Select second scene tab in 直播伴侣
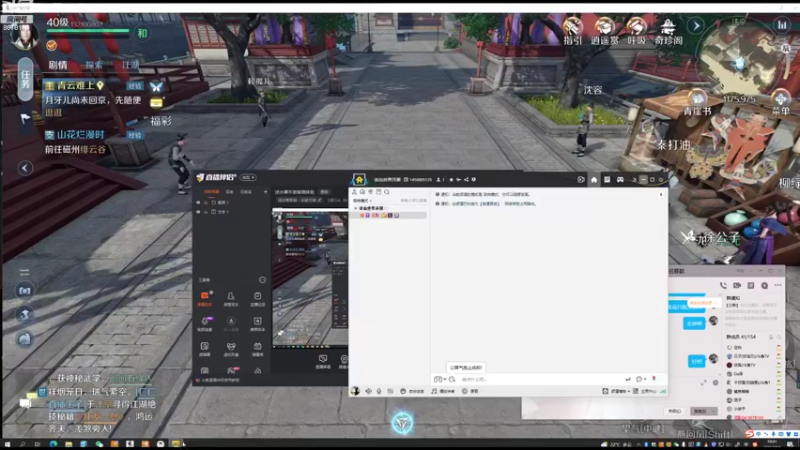Screen dimensions: 800x450 click(230, 192)
